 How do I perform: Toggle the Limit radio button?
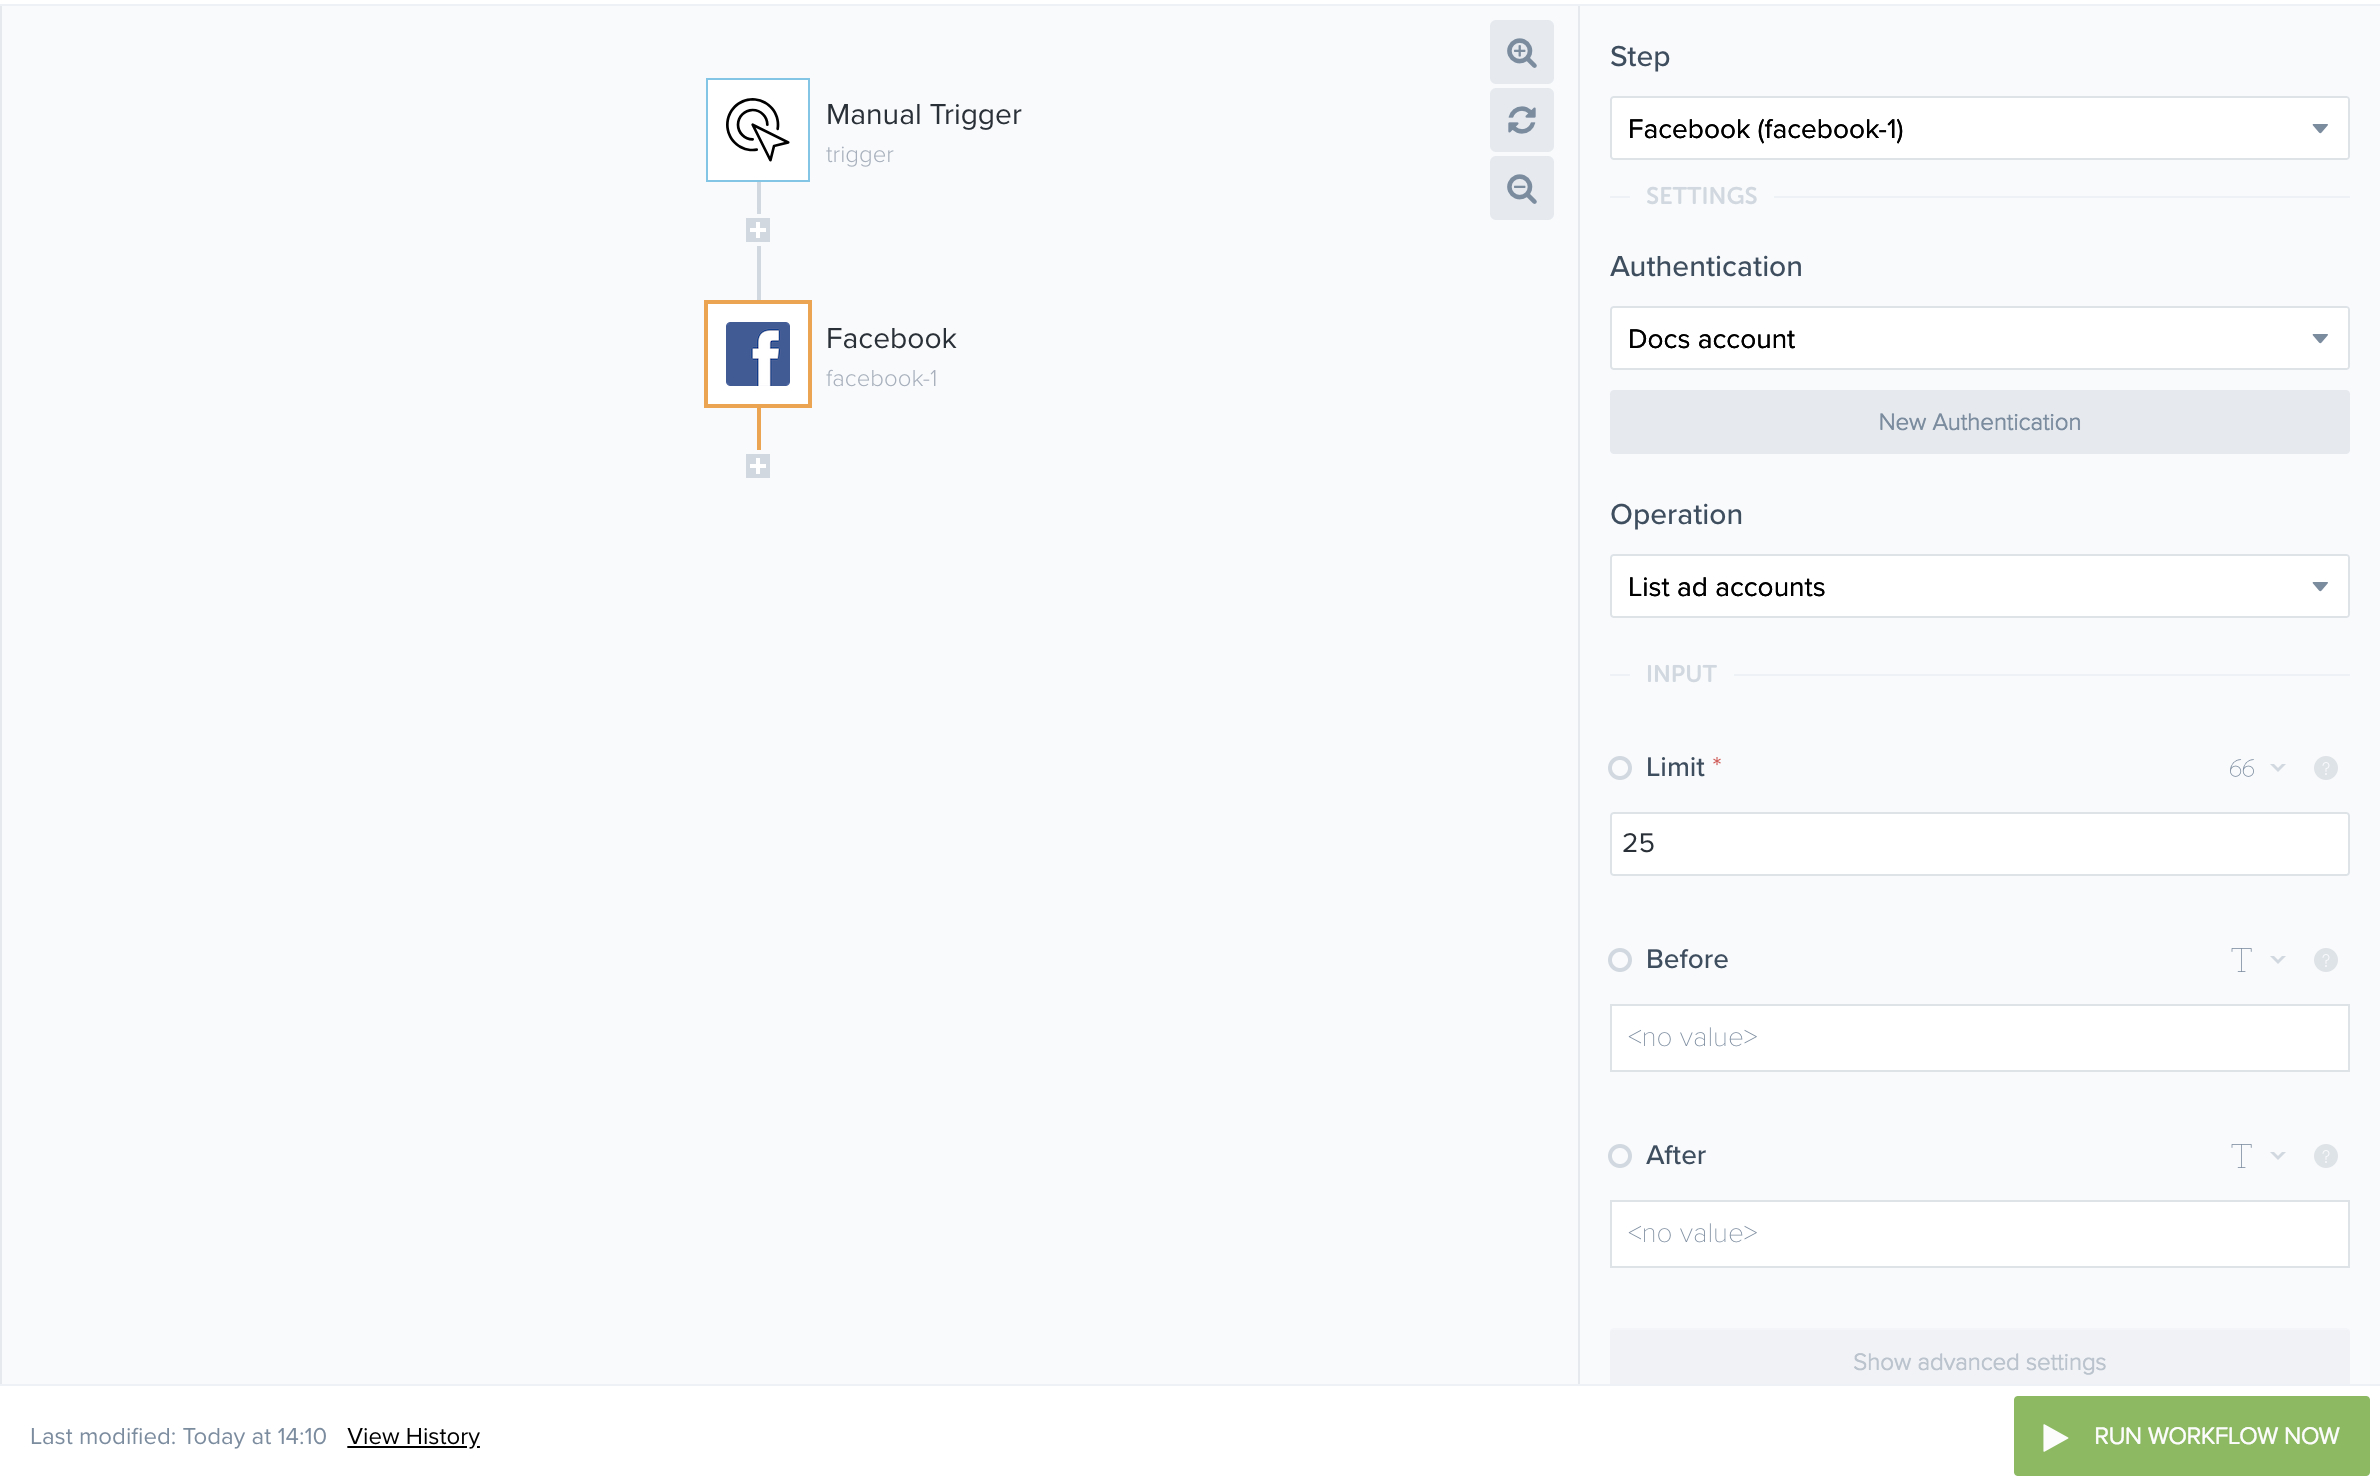(x=1620, y=768)
